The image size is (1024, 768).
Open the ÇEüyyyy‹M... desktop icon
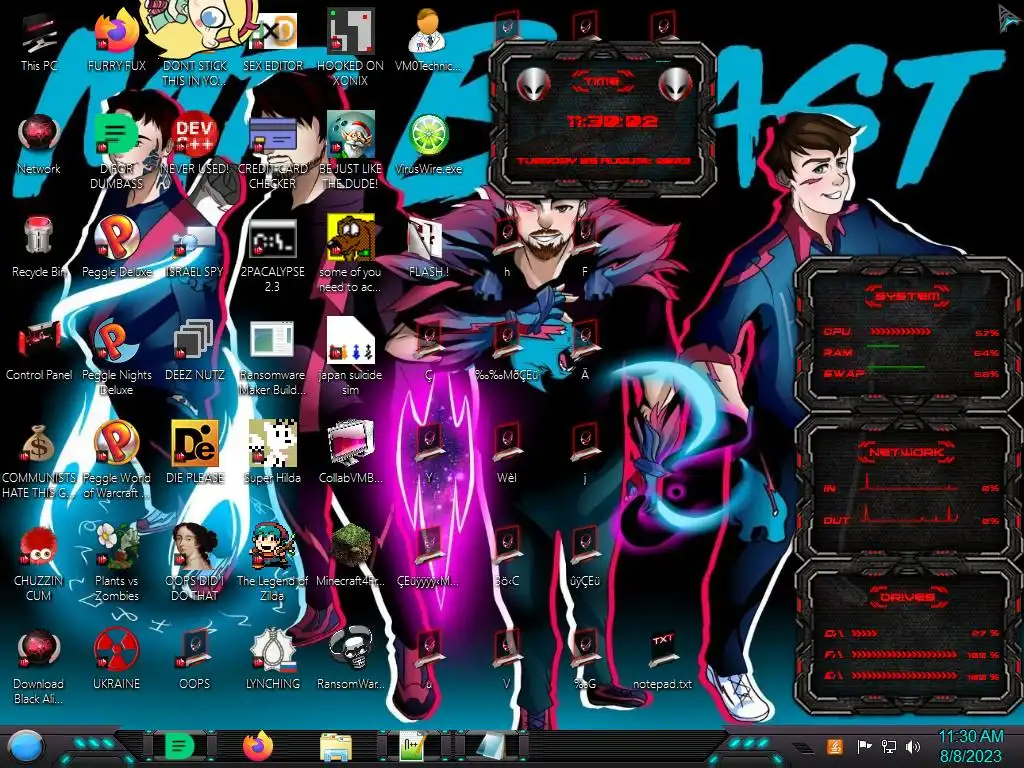[428, 556]
